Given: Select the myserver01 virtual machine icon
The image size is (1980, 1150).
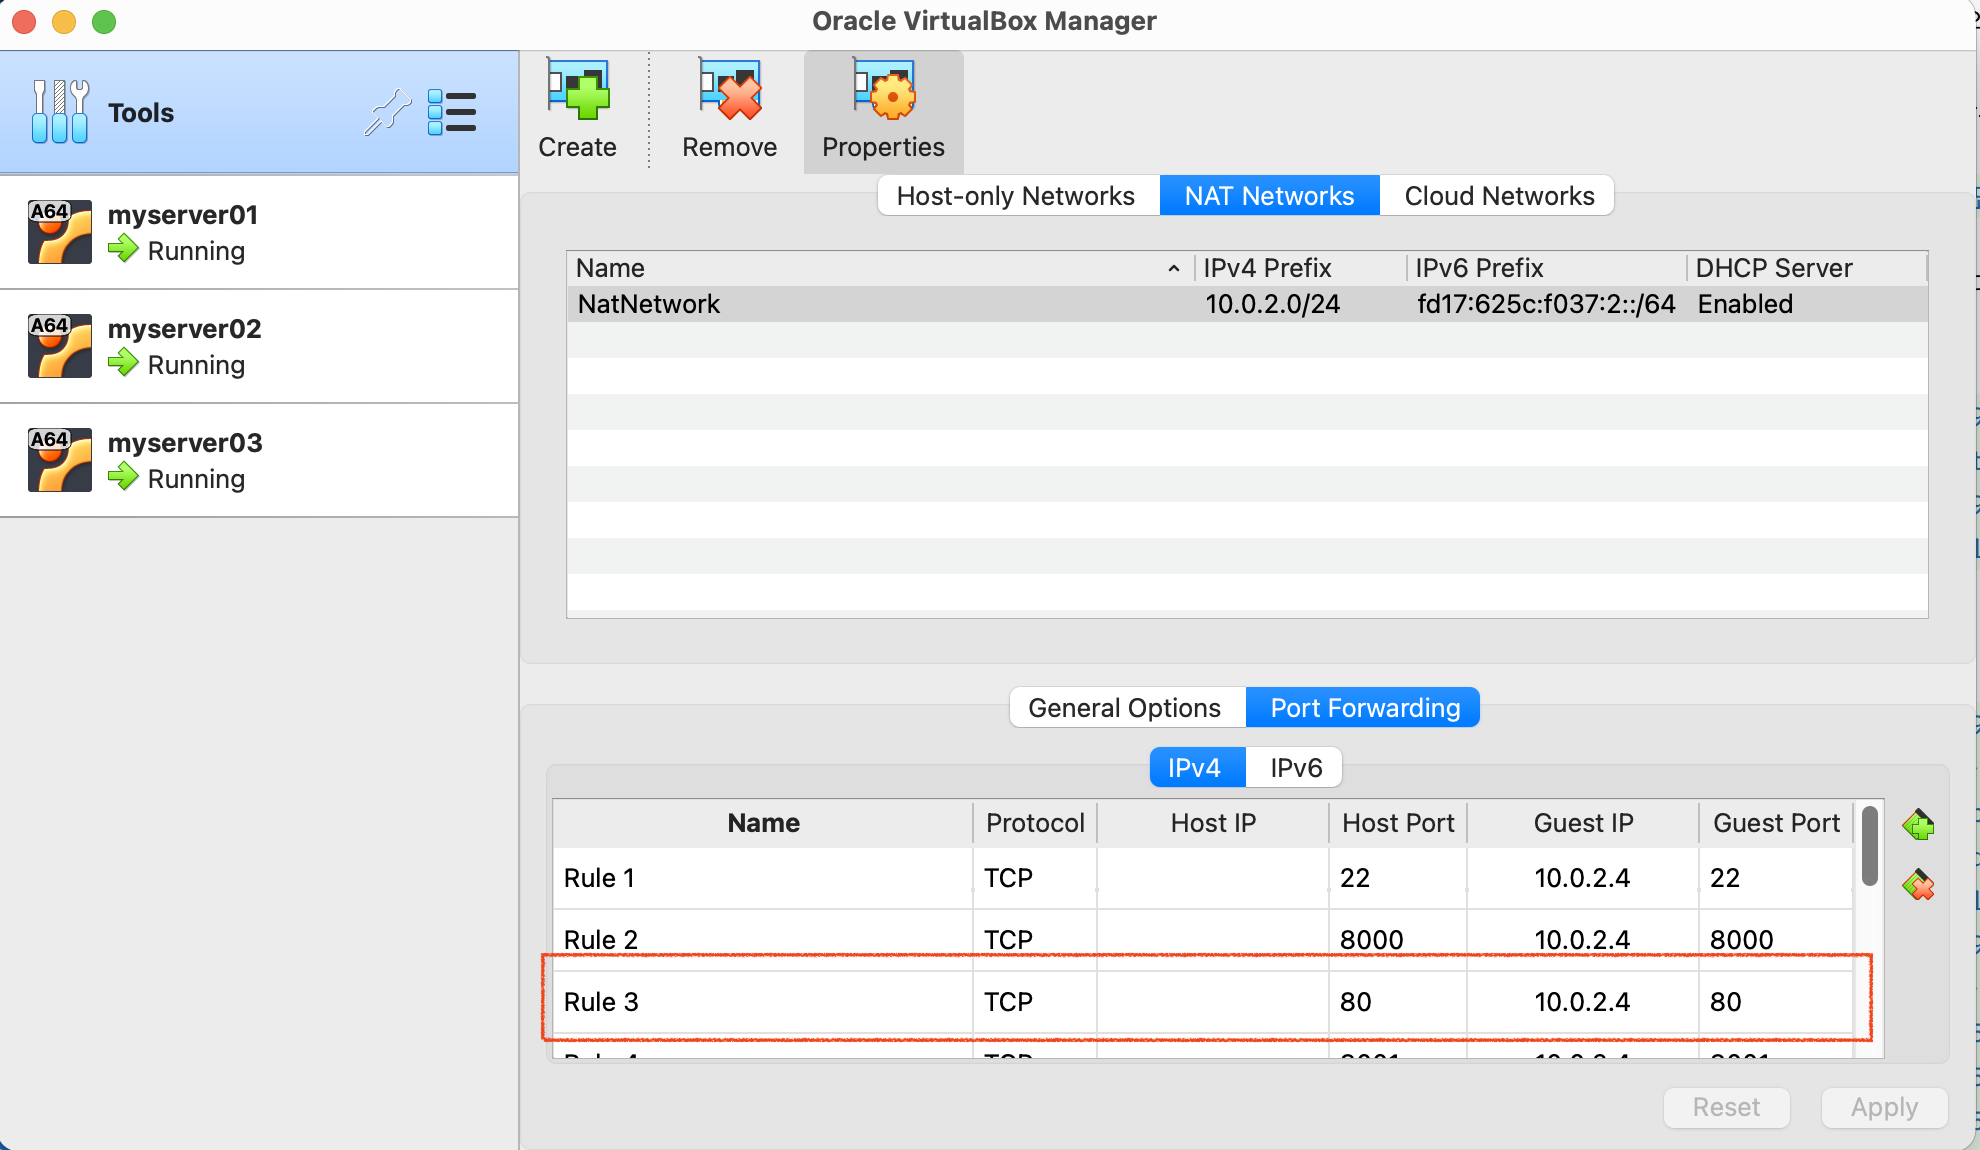Looking at the screenshot, I should tap(60, 232).
